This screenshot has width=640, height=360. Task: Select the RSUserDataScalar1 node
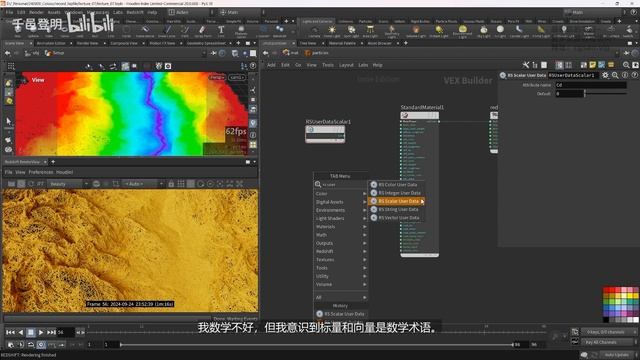tap(325, 134)
